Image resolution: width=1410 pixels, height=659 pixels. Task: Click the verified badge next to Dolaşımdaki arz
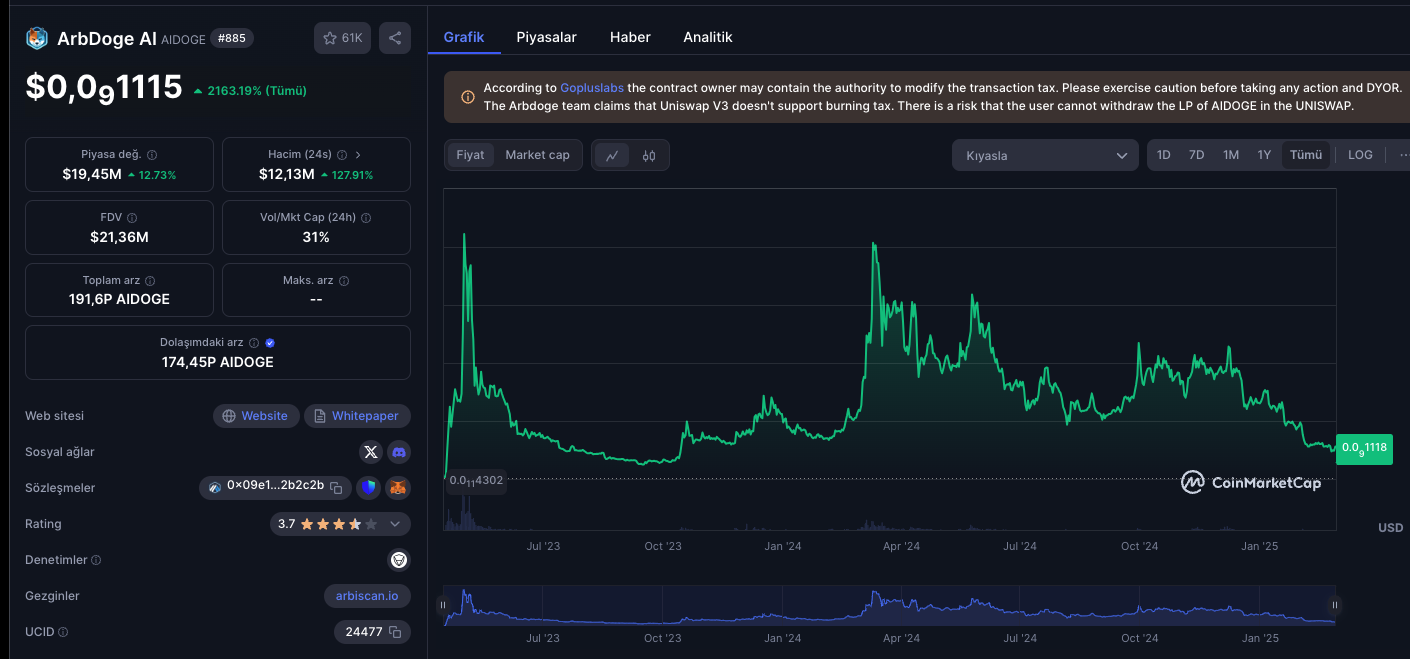click(x=270, y=342)
